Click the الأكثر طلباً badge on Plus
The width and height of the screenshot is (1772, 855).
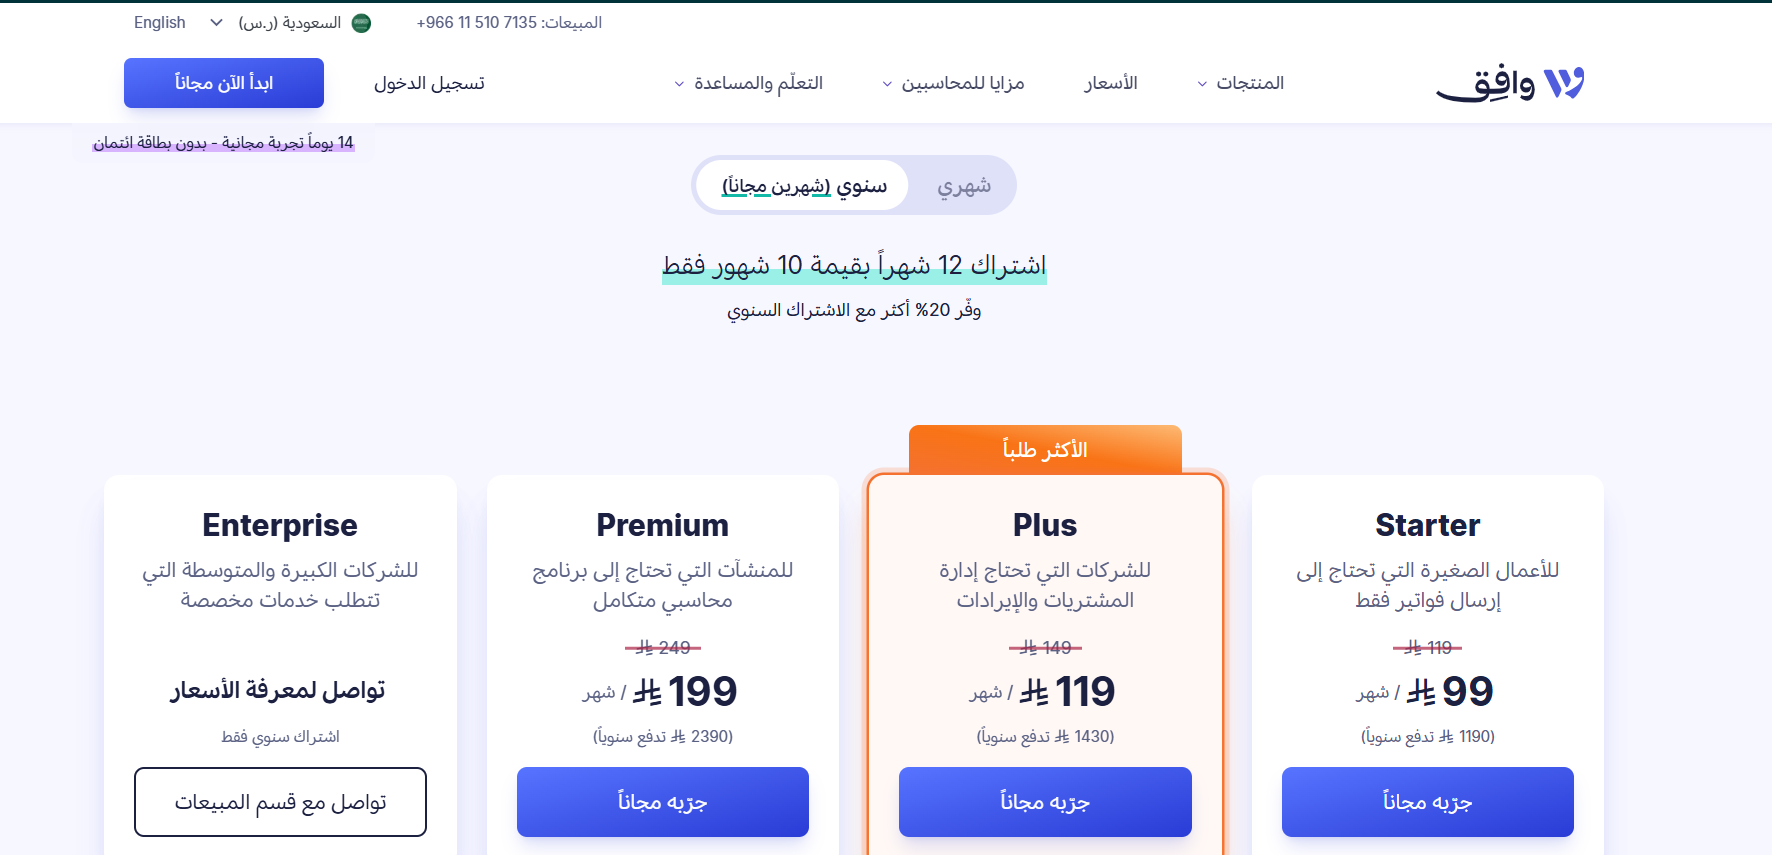tap(1044, 449)
